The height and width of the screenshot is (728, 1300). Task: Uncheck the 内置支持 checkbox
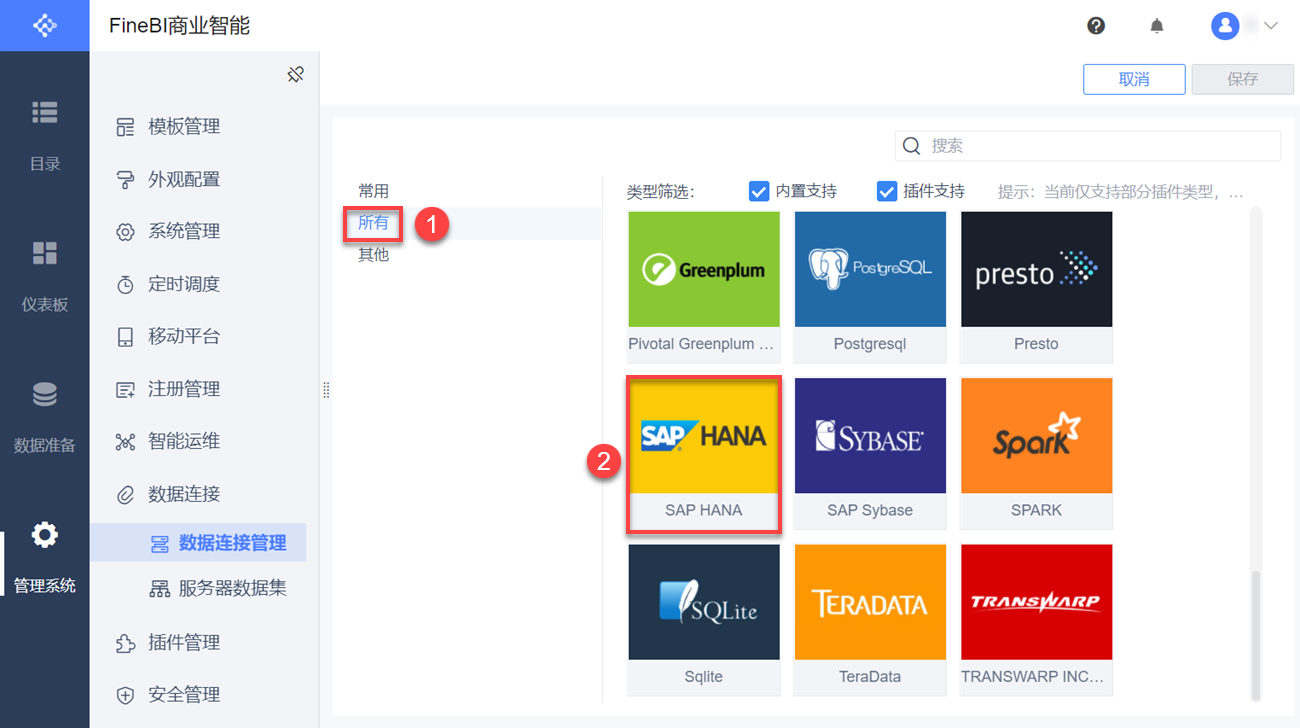[x=759, y=191]
